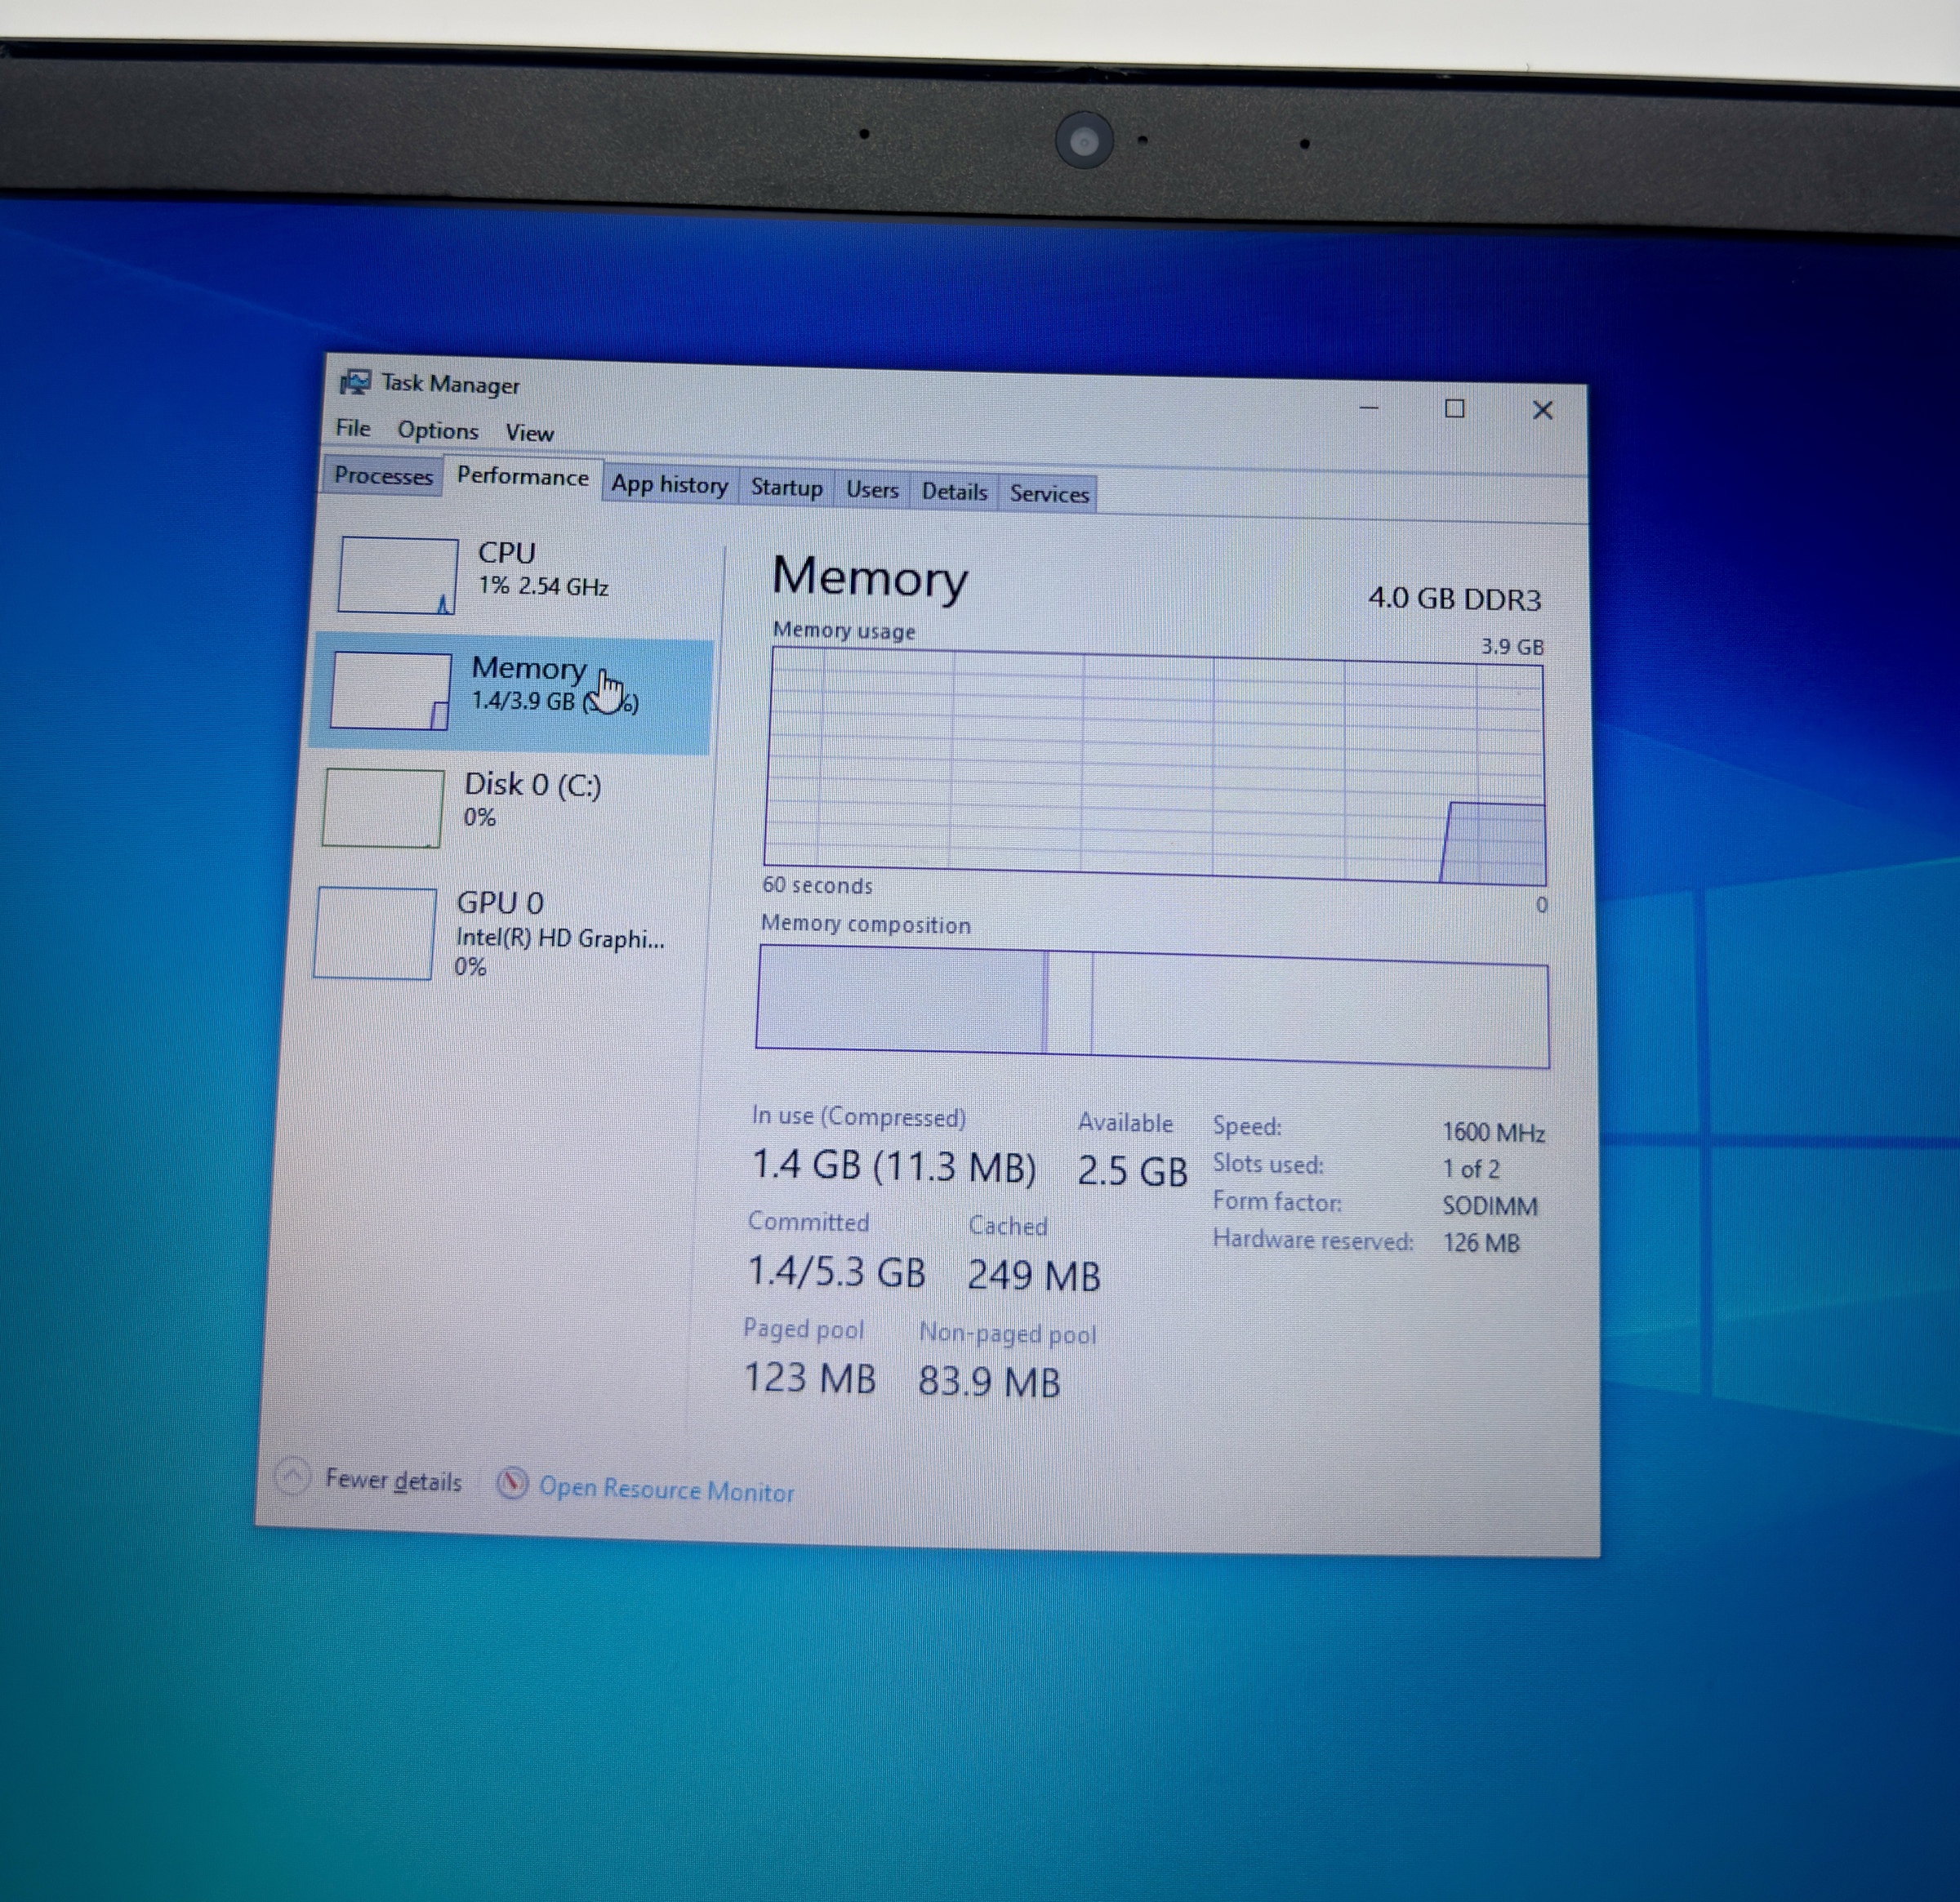The image size is (1960, 1902).
Task: Open the File menu
Action: [x=353, y=428]
